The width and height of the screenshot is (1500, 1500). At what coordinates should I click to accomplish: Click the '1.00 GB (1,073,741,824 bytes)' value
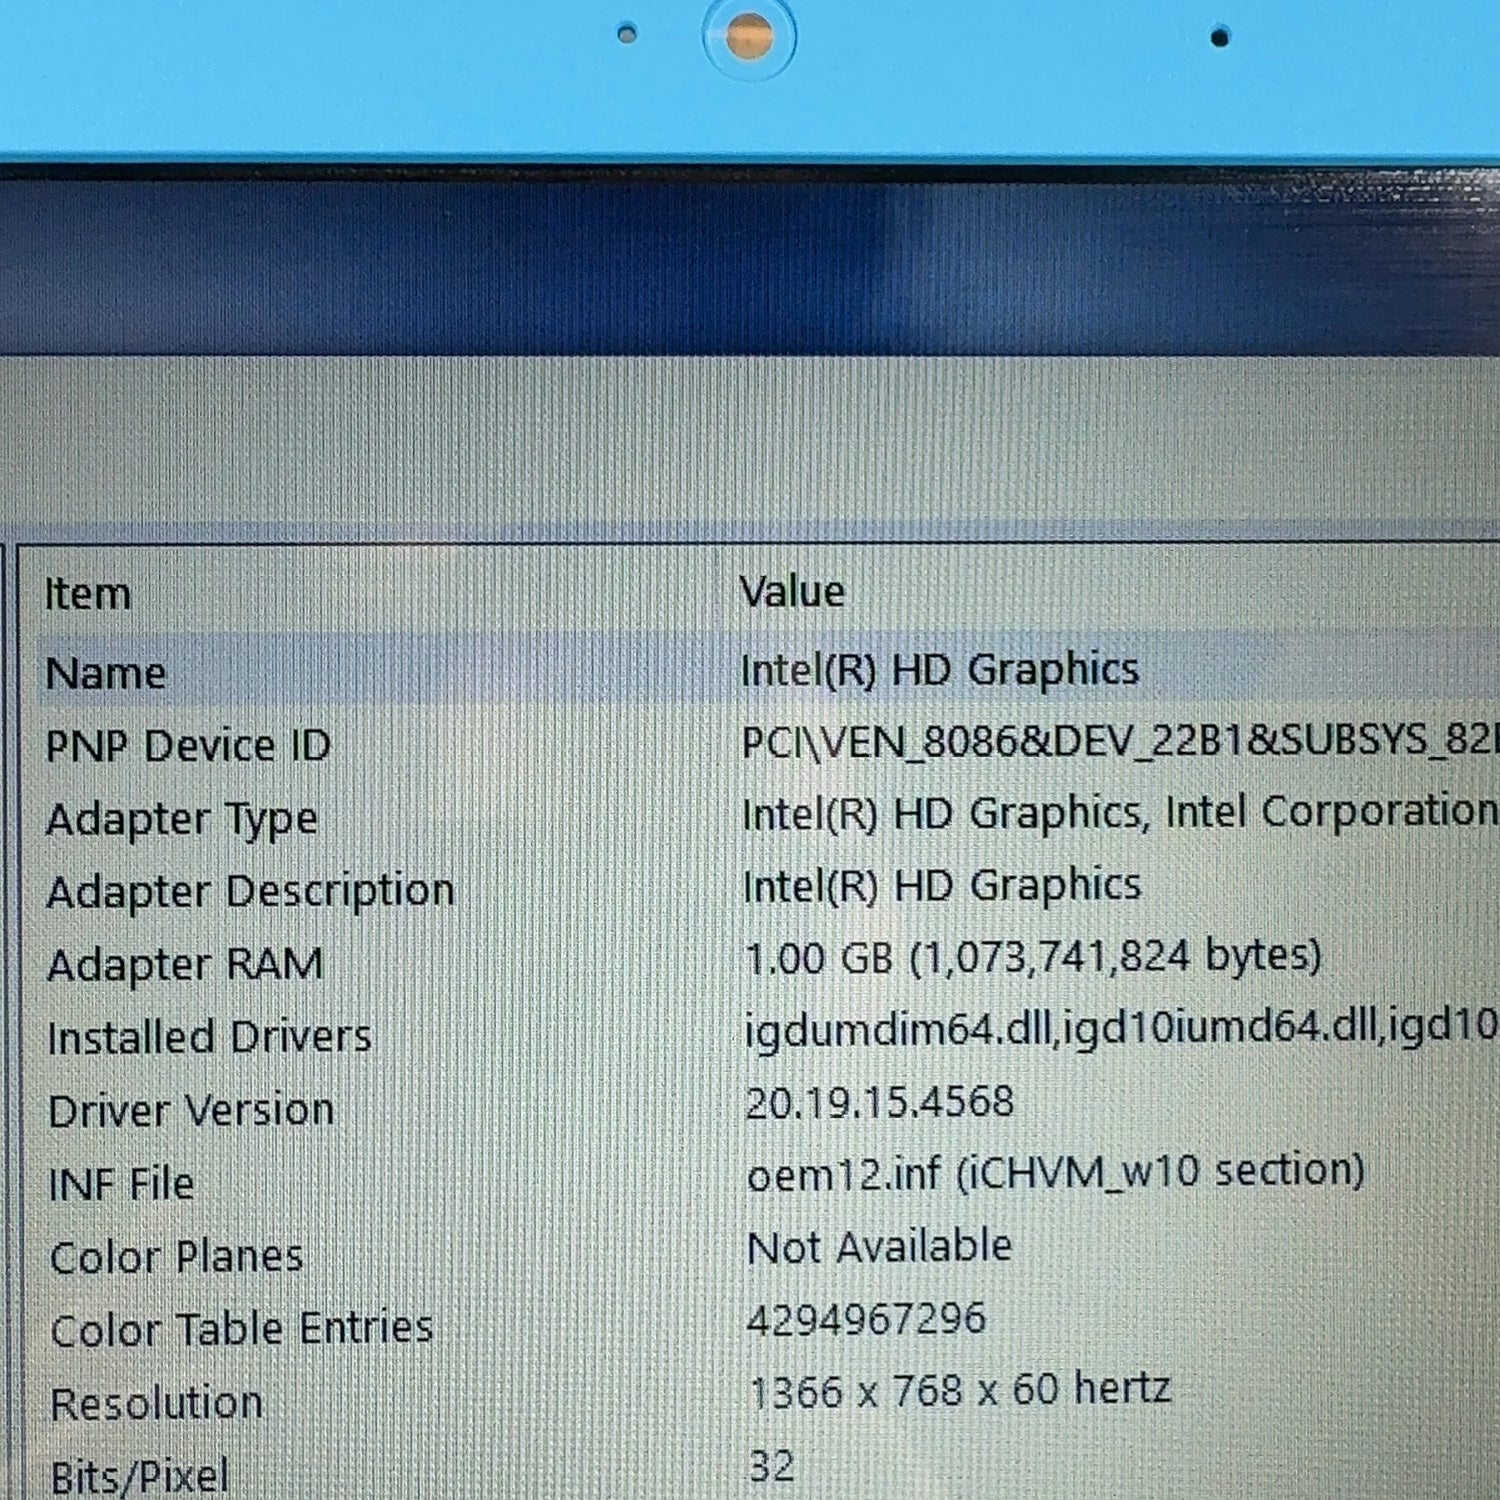pos(1033,957)
